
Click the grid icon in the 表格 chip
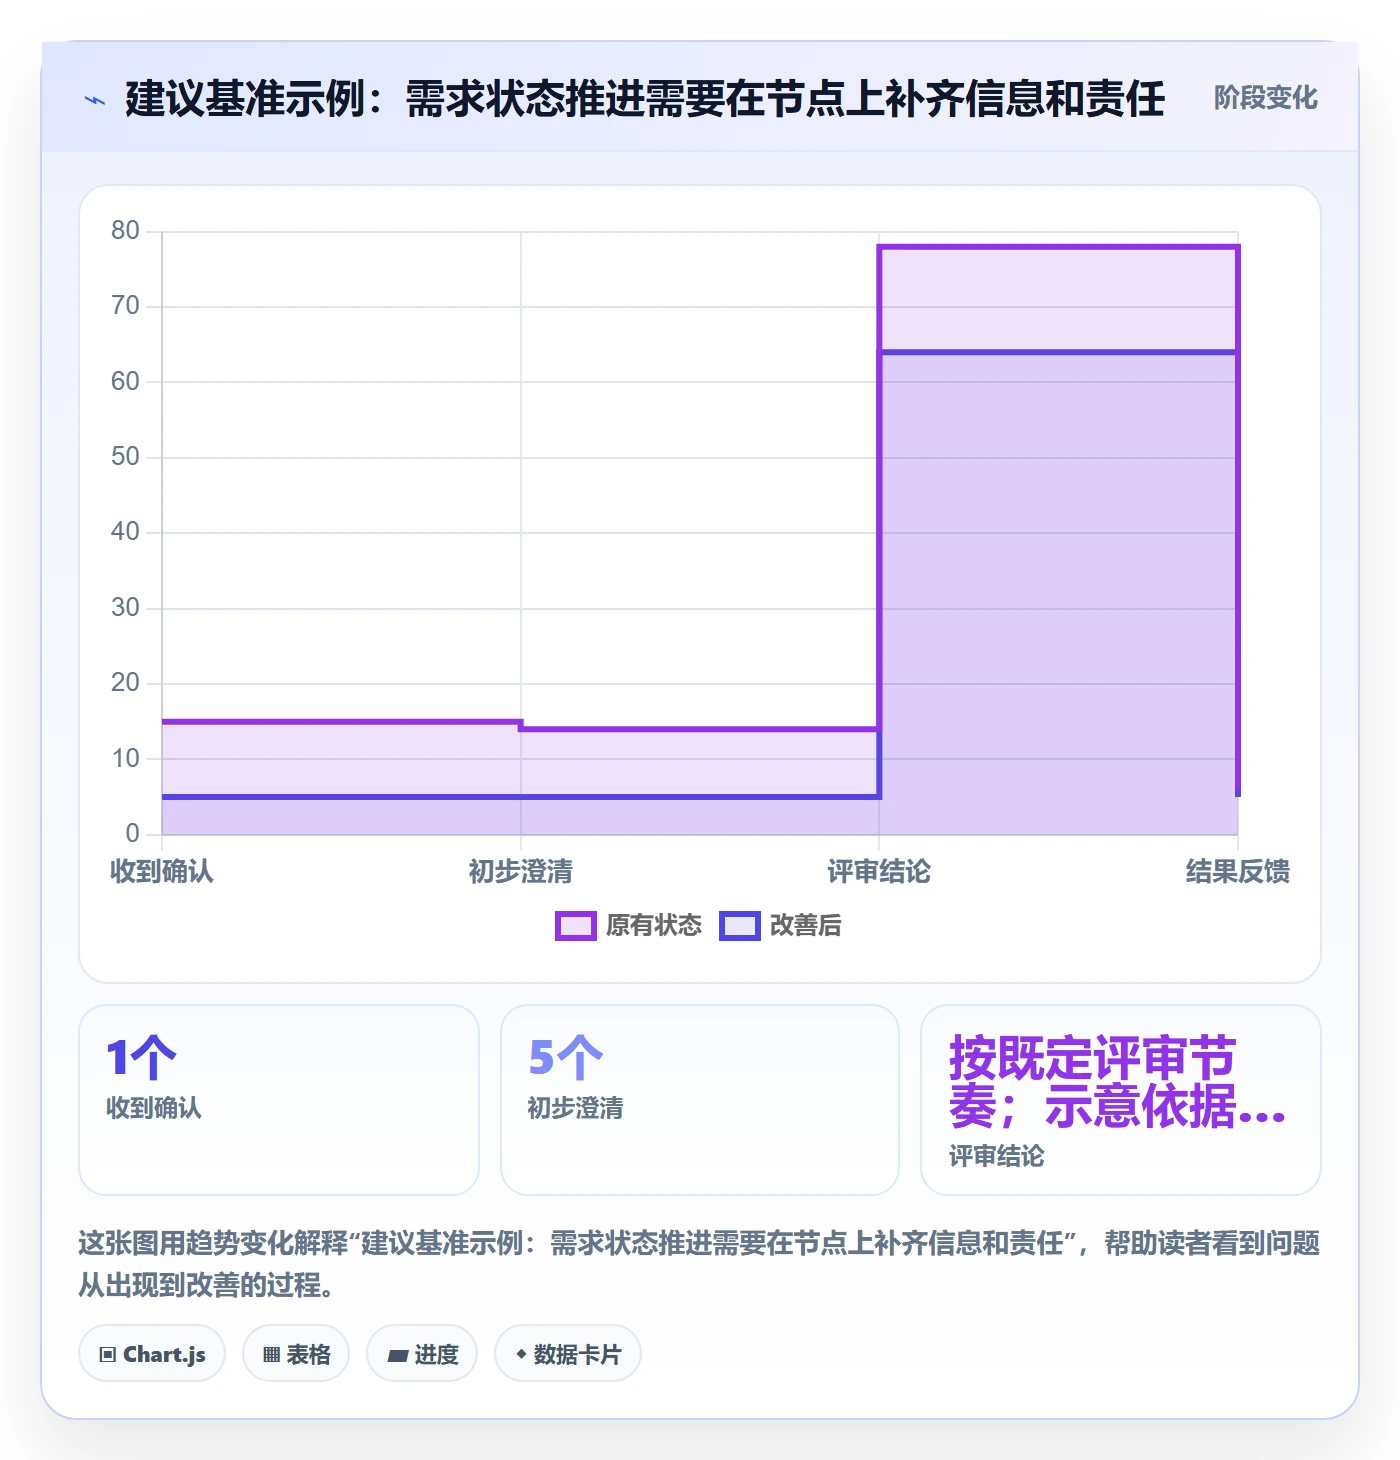tap(271, 1355)
